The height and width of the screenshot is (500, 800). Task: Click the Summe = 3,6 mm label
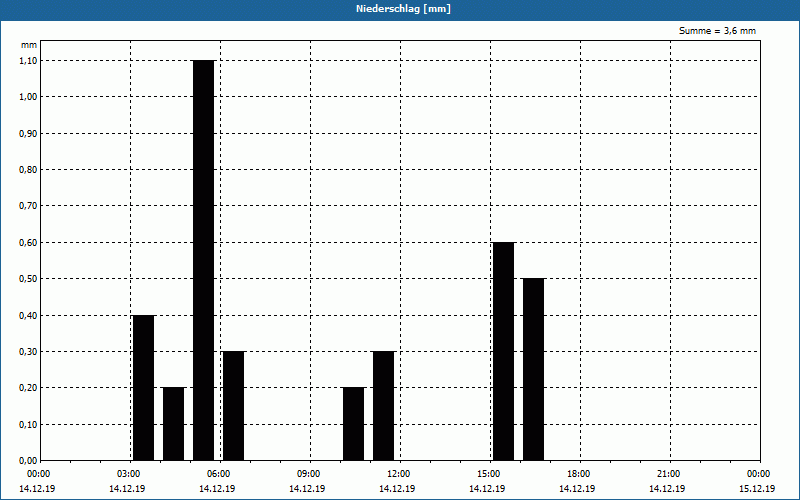[x=717, y=31]
